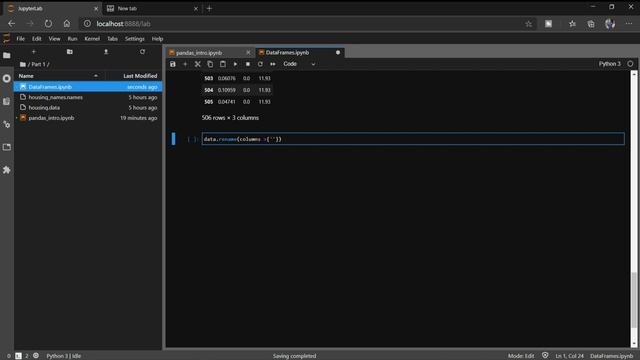Viewport: 640px width, 360px height.
Task: Select housing.data file
Action: tap(88, 107)
